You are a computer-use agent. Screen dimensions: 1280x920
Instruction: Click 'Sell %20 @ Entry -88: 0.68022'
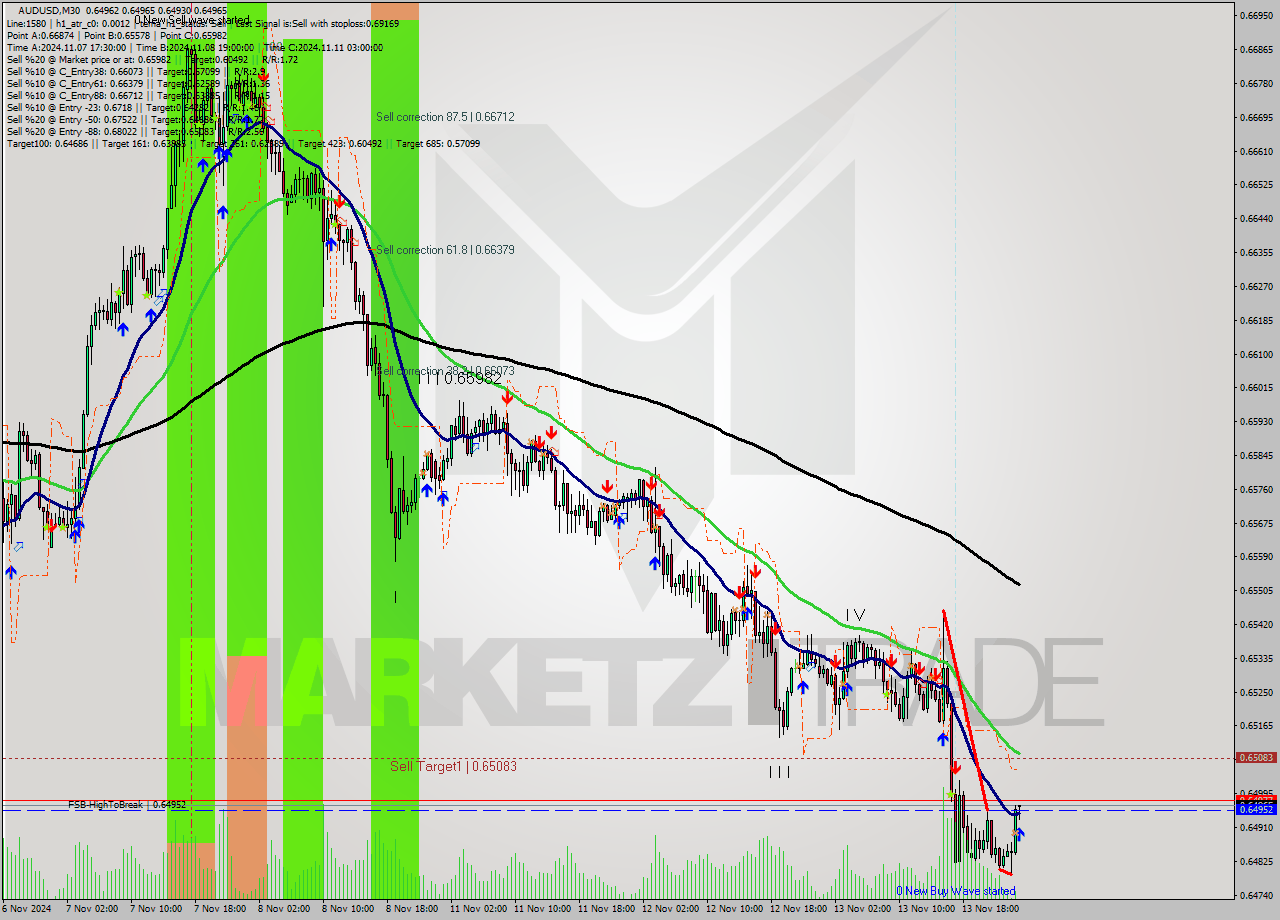tap(71, 131)
